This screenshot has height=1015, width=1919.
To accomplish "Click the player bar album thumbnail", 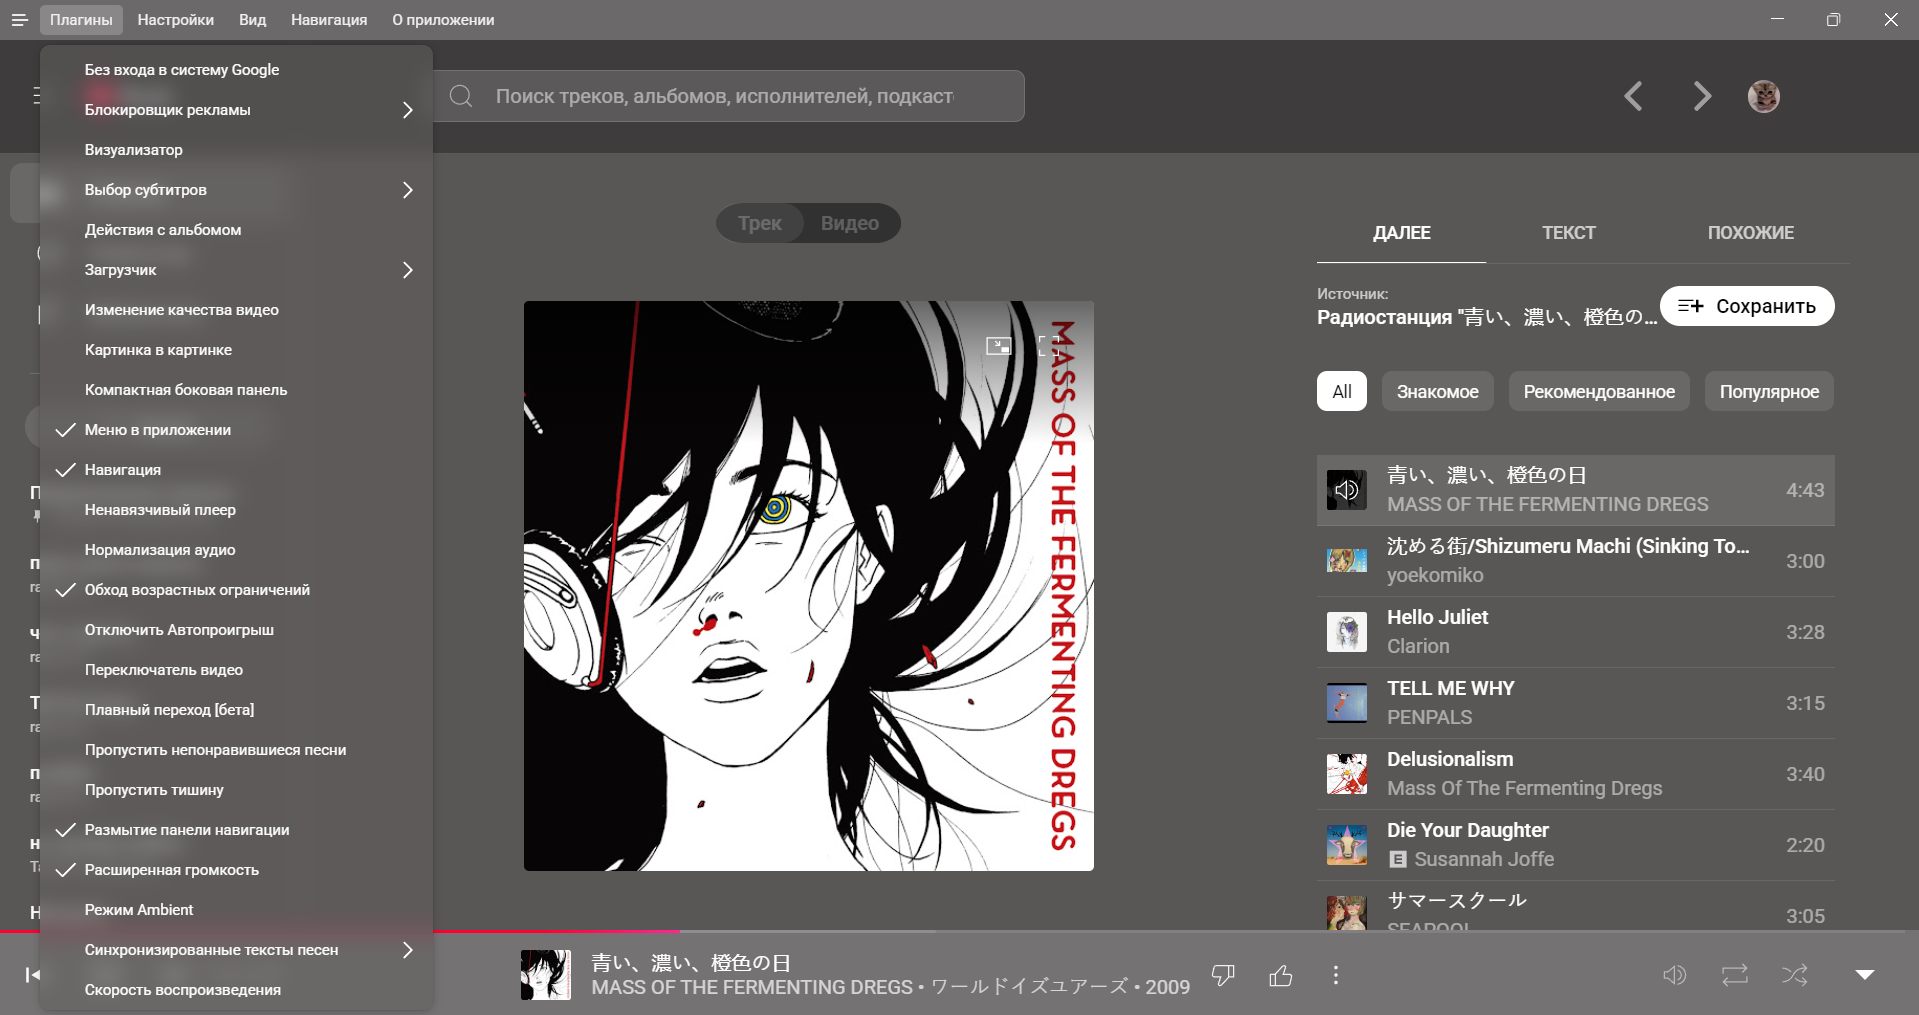I will coord(546,975).
